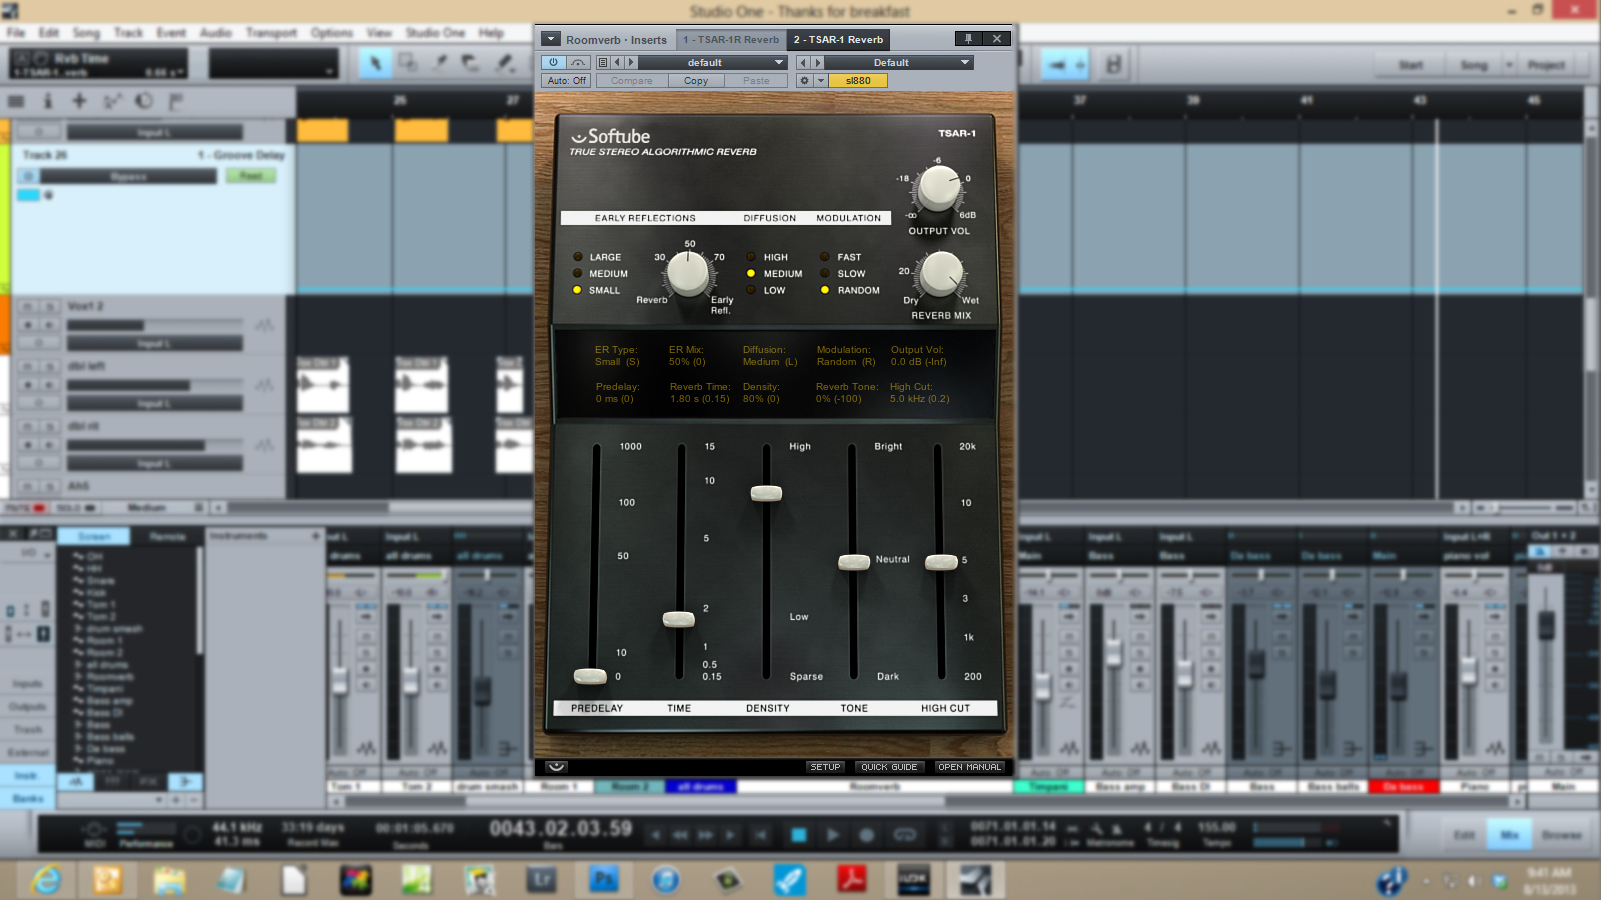Click the sl880 control field

(x=860, y=80)
